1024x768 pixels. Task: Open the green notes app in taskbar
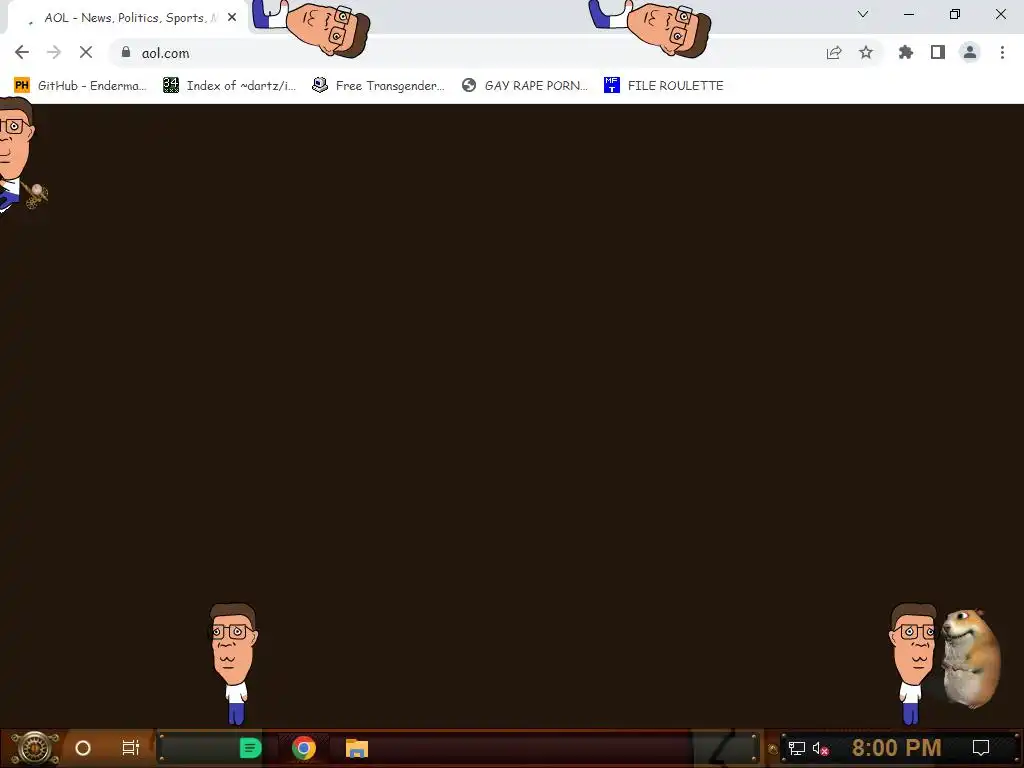pos(250,748)
